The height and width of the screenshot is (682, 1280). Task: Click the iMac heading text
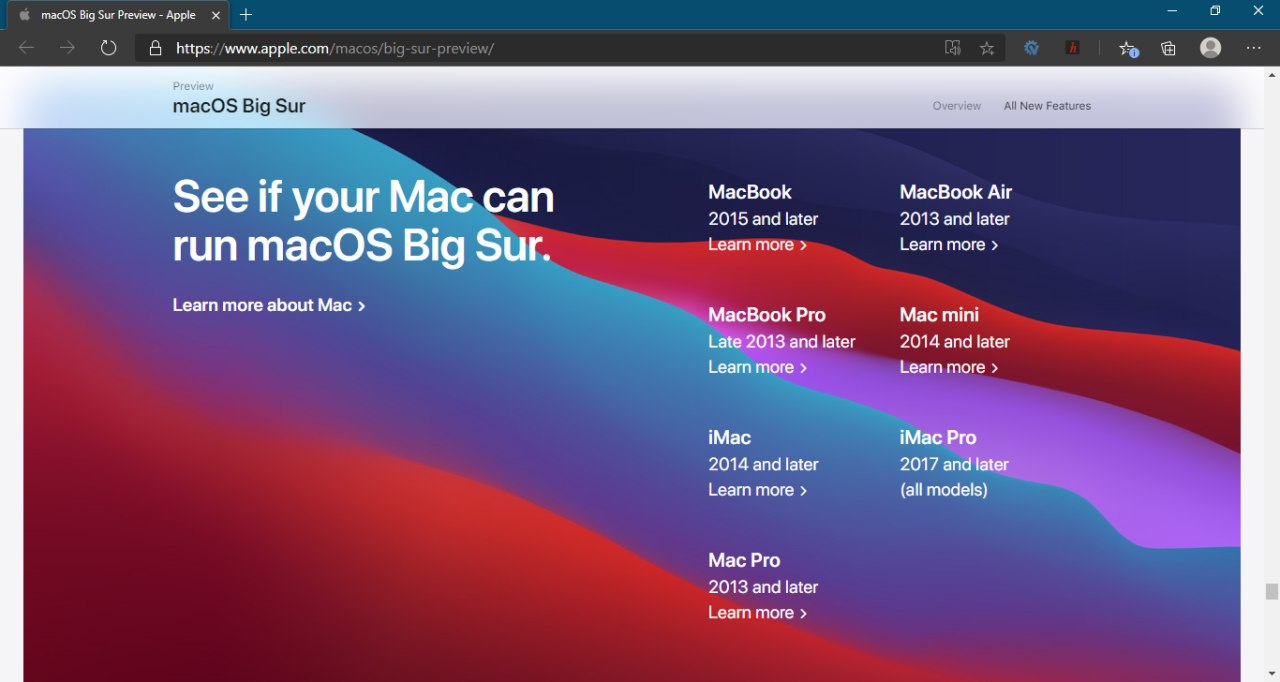click(729, 438)
